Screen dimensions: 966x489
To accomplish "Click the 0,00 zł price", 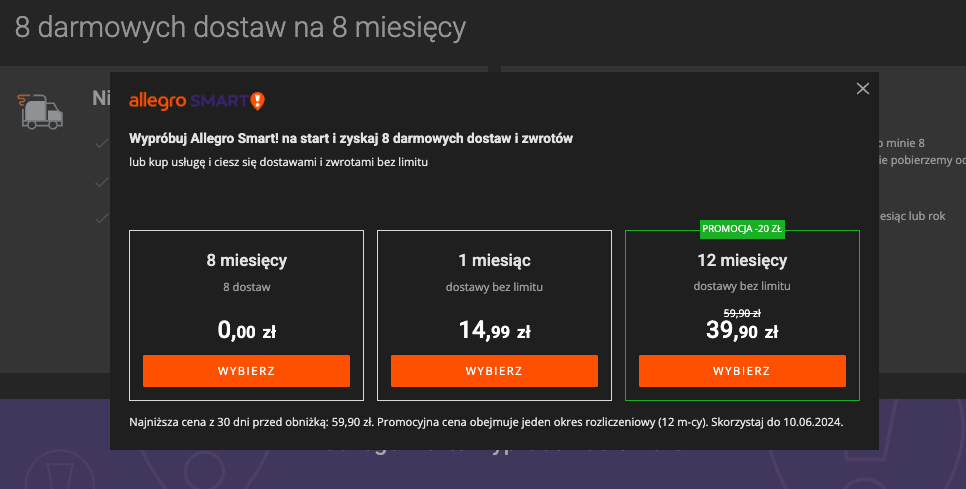I will [x=246, y=330].
